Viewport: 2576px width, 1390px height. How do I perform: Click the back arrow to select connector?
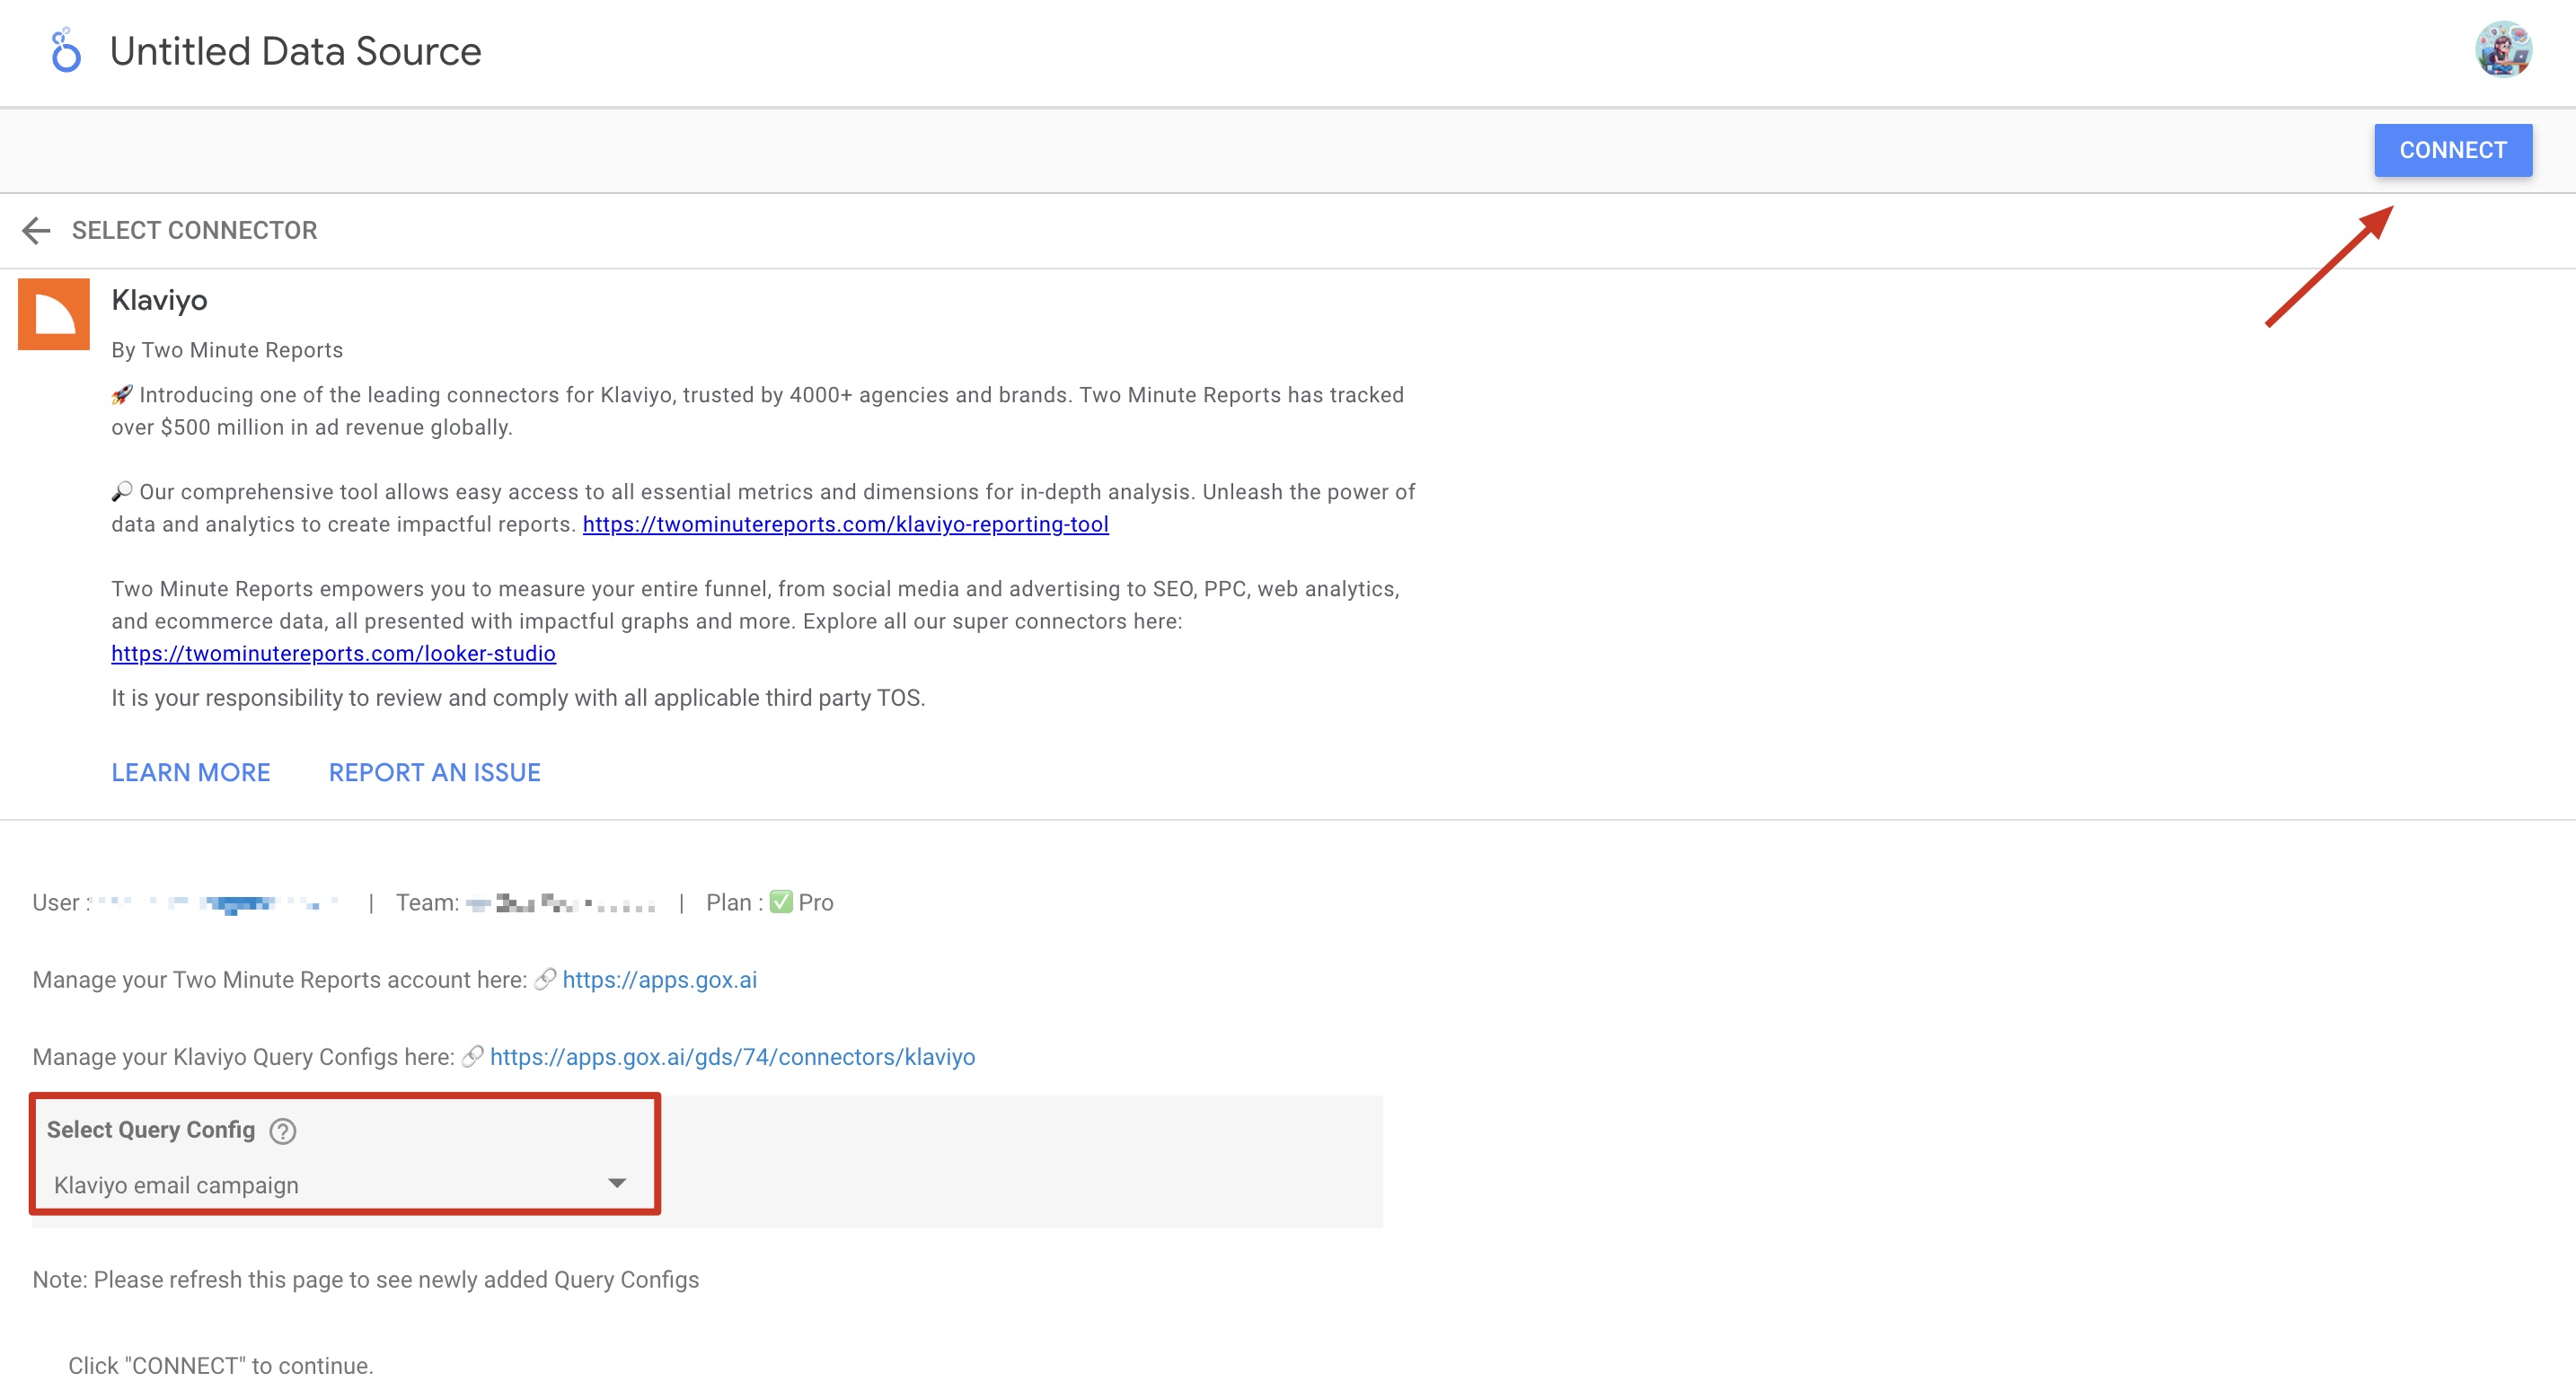37,231
